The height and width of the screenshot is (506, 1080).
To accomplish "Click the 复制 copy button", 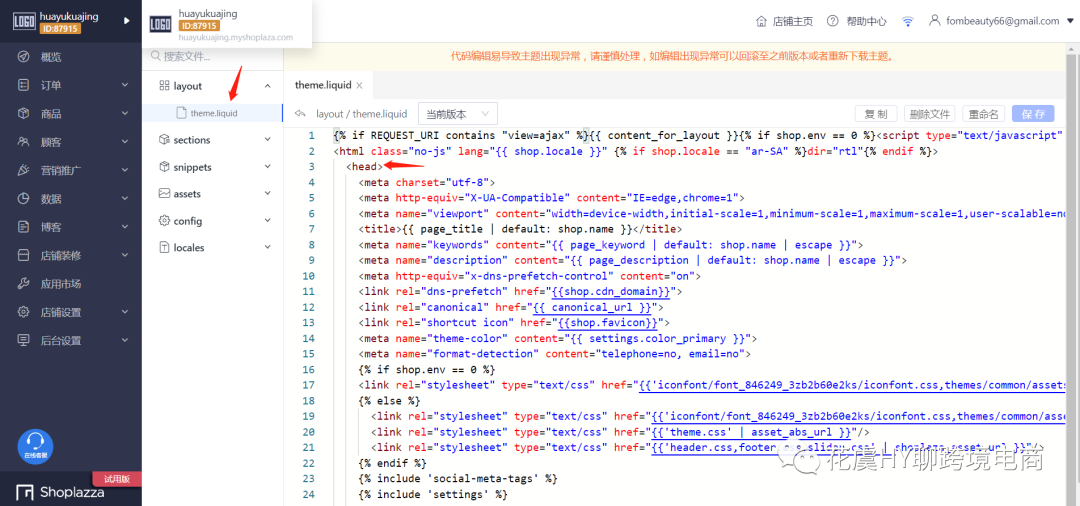I will (x=876, y=114).
